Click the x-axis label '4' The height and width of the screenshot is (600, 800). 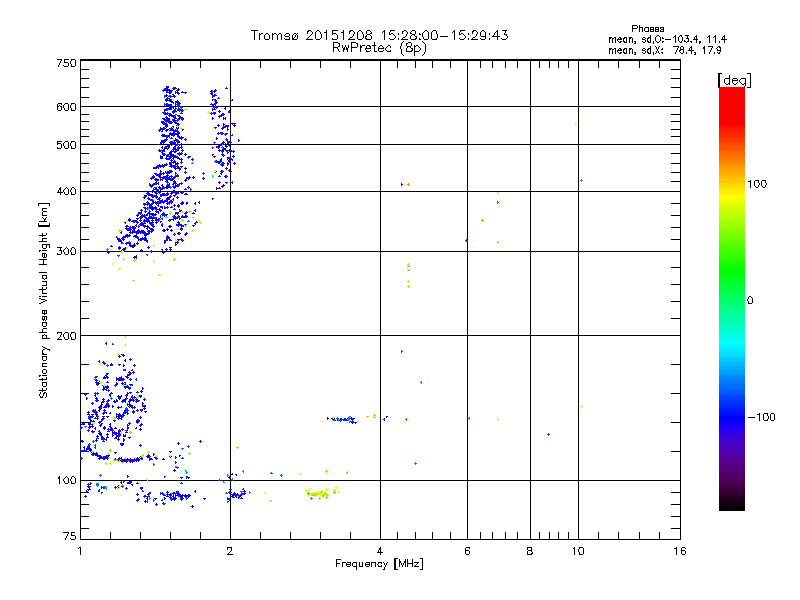tap(380, 551)
